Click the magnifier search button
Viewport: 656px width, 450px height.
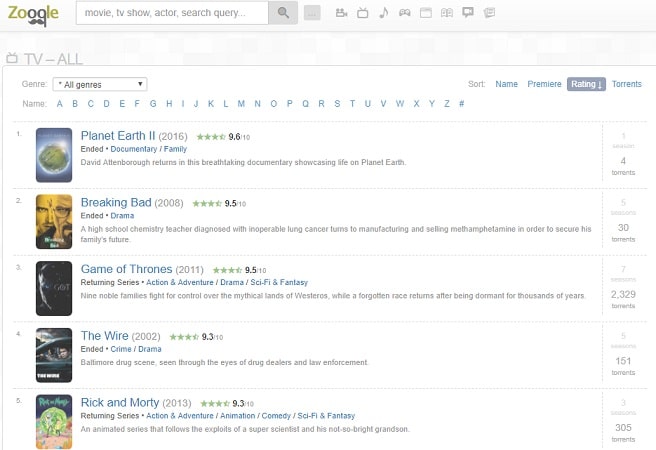[x=283, y=13]
